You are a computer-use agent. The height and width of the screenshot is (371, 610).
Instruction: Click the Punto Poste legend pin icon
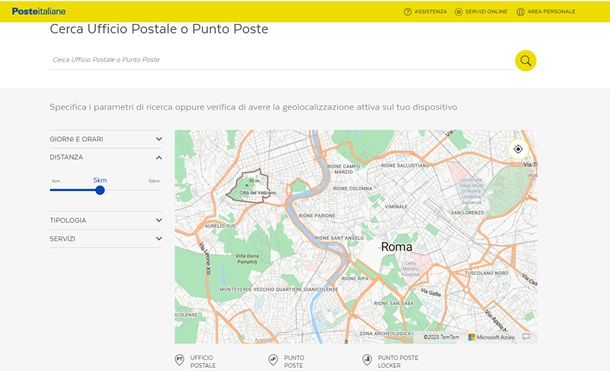273,360
